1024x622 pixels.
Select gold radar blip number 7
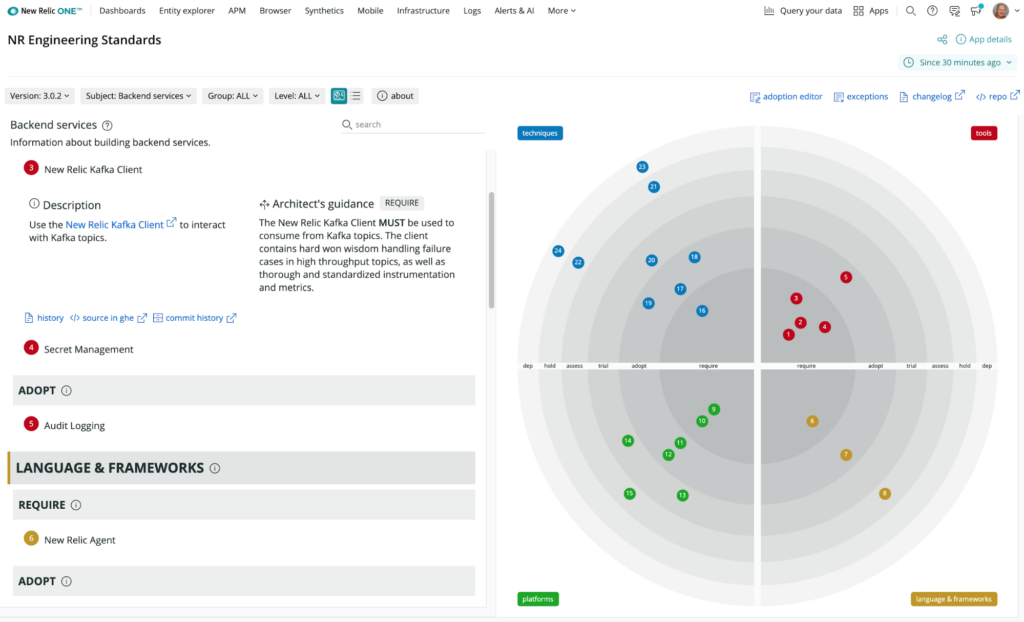[x=846, y=455]
